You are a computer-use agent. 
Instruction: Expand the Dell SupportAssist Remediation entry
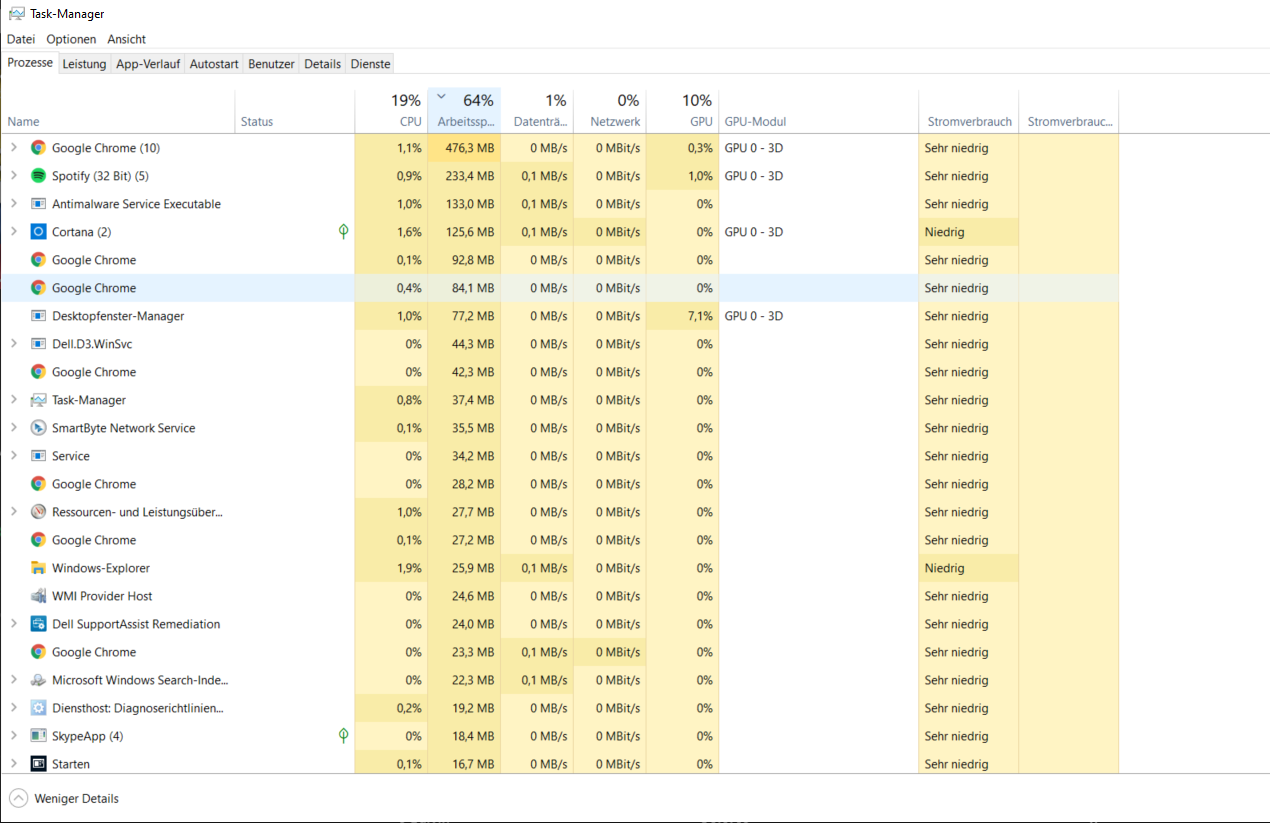pos(13,624)
